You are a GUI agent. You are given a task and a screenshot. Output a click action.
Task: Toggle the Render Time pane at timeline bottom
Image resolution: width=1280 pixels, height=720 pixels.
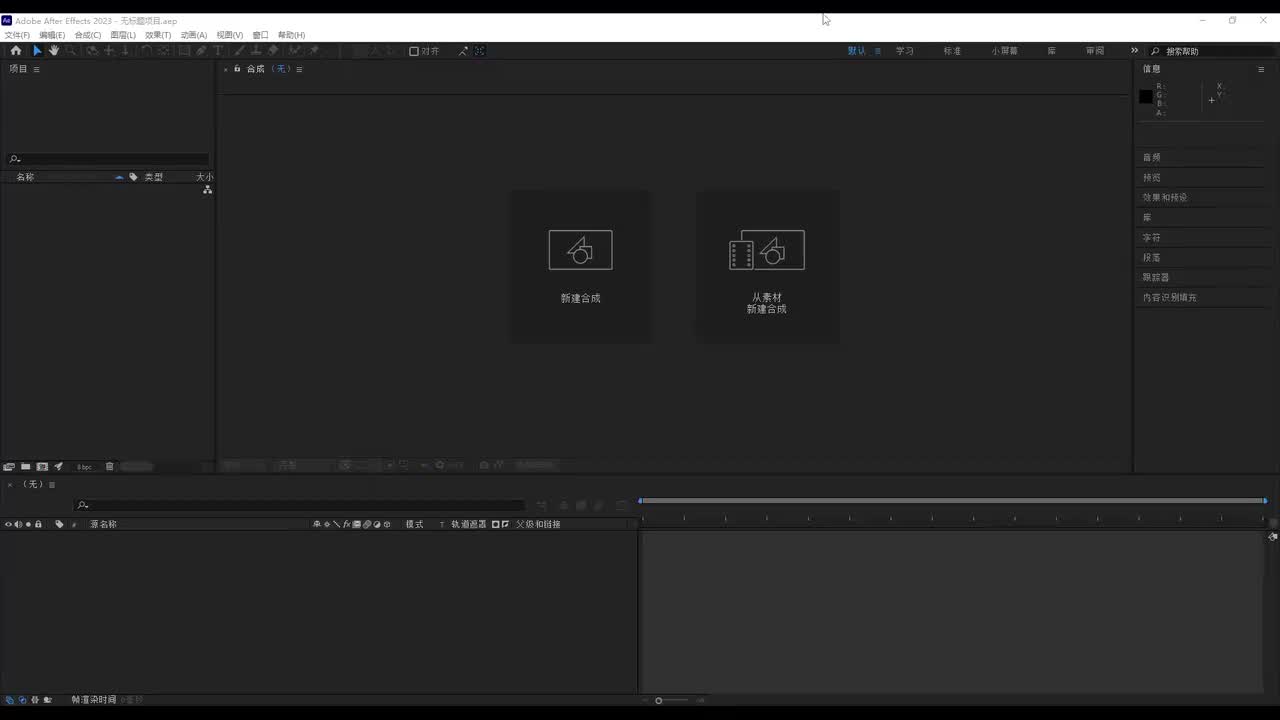tap(48, 700)
